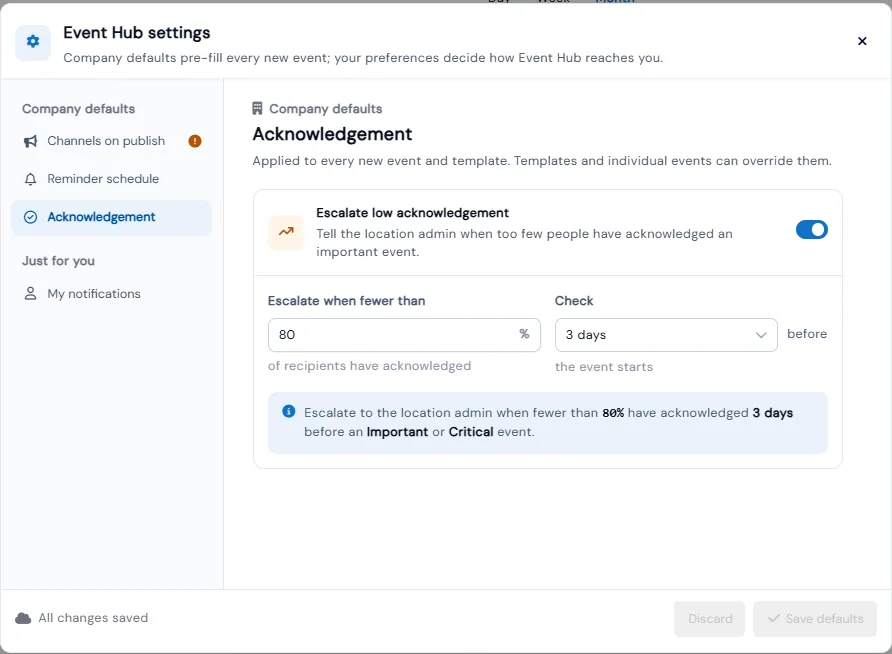
Task: Click the bold Important word in the summary
Action: (397, 432)
